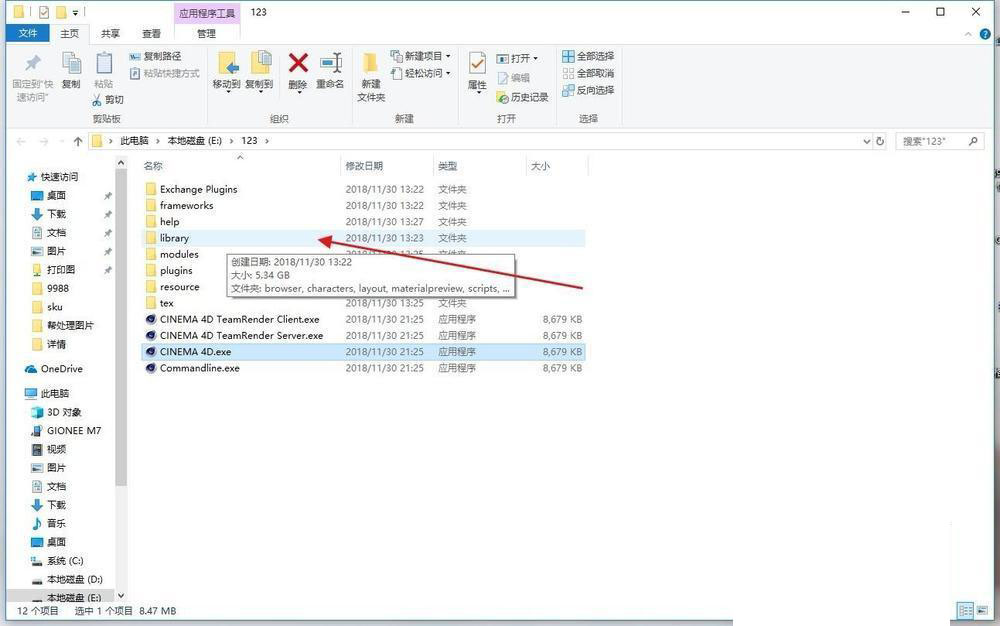Screen dimensions: 1000x626
Task: Open the Easy access dropdown
Action: click(x=420, y=73)
